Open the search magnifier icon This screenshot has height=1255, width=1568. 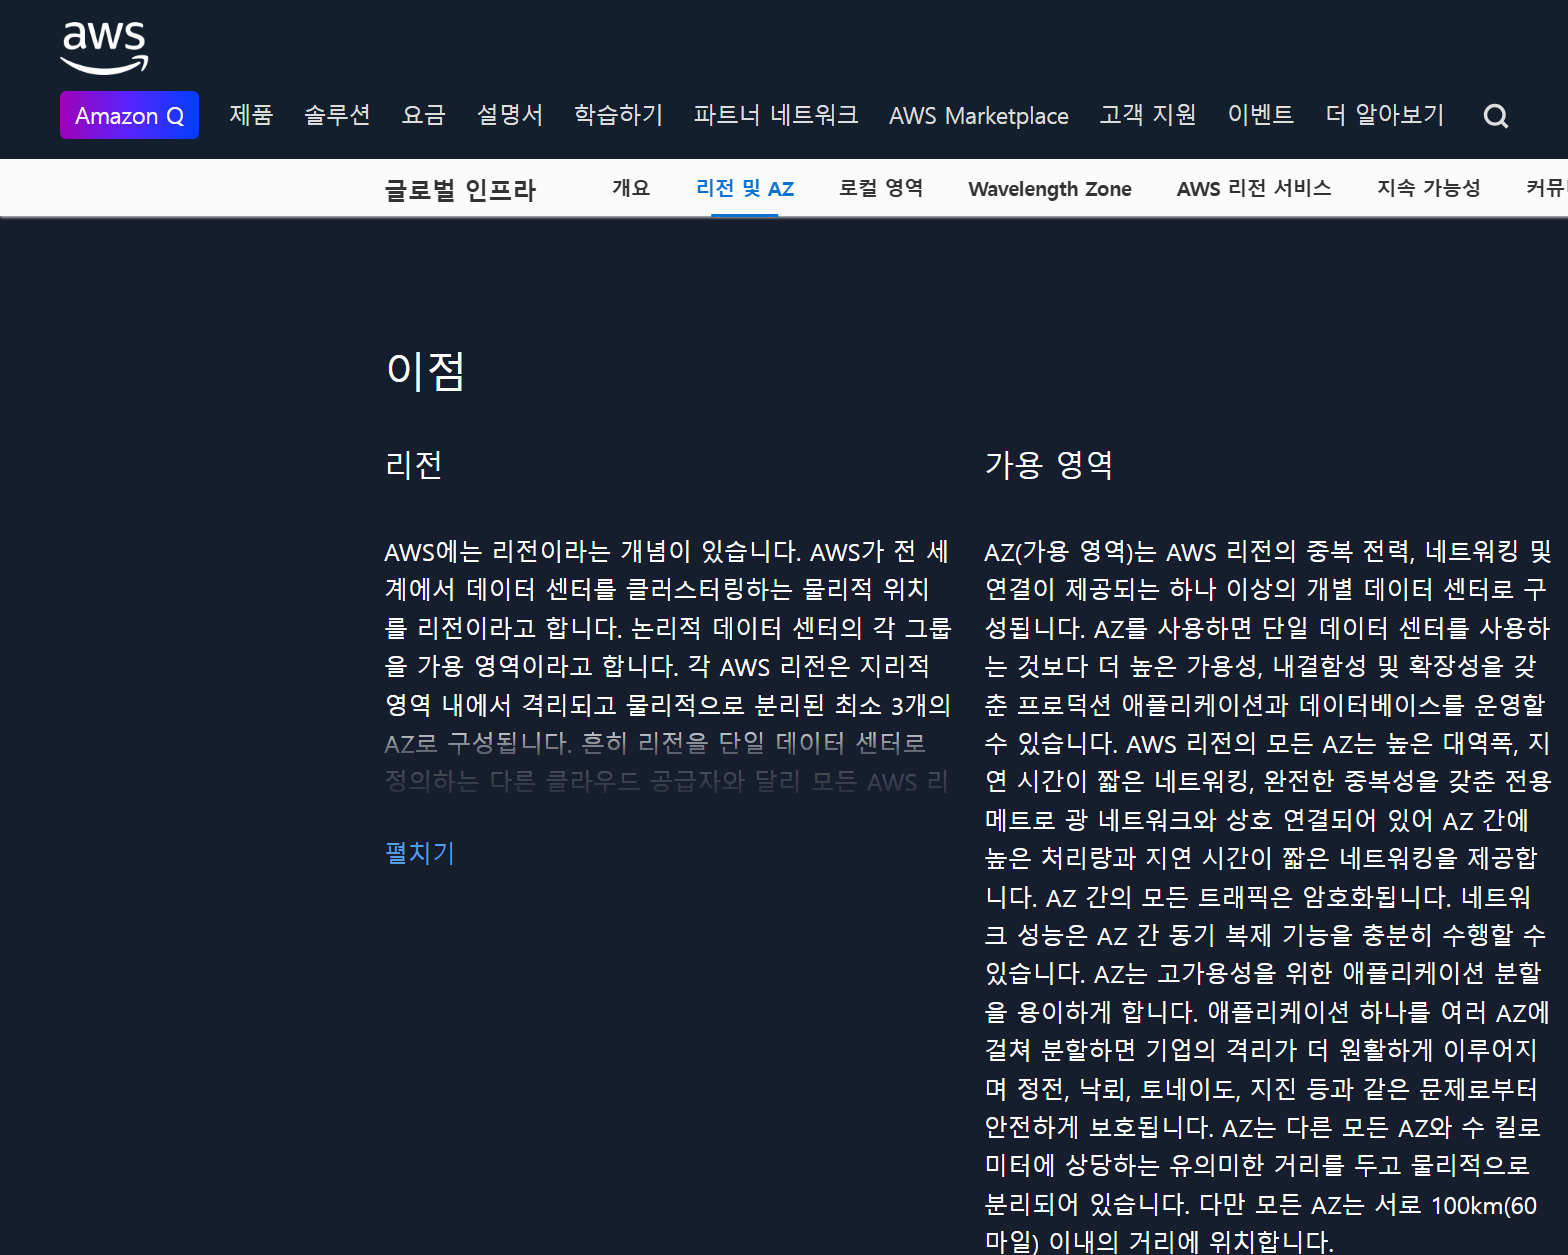[x=1495, y=116]
